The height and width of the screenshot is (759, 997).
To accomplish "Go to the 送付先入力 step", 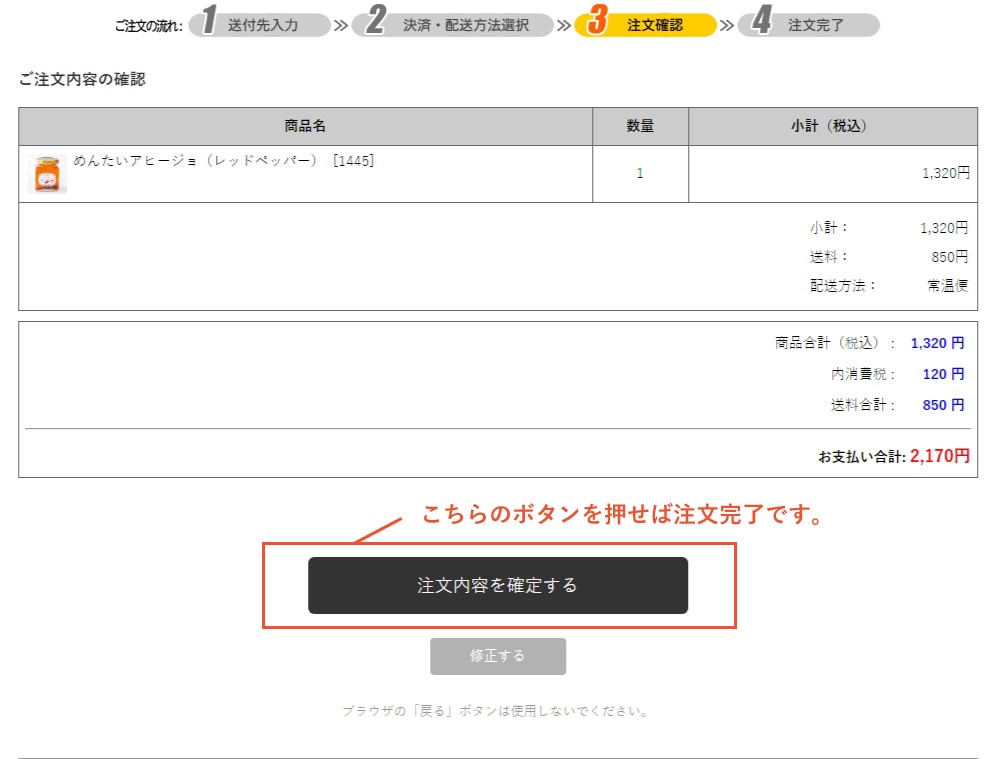I will coord(263,25).
